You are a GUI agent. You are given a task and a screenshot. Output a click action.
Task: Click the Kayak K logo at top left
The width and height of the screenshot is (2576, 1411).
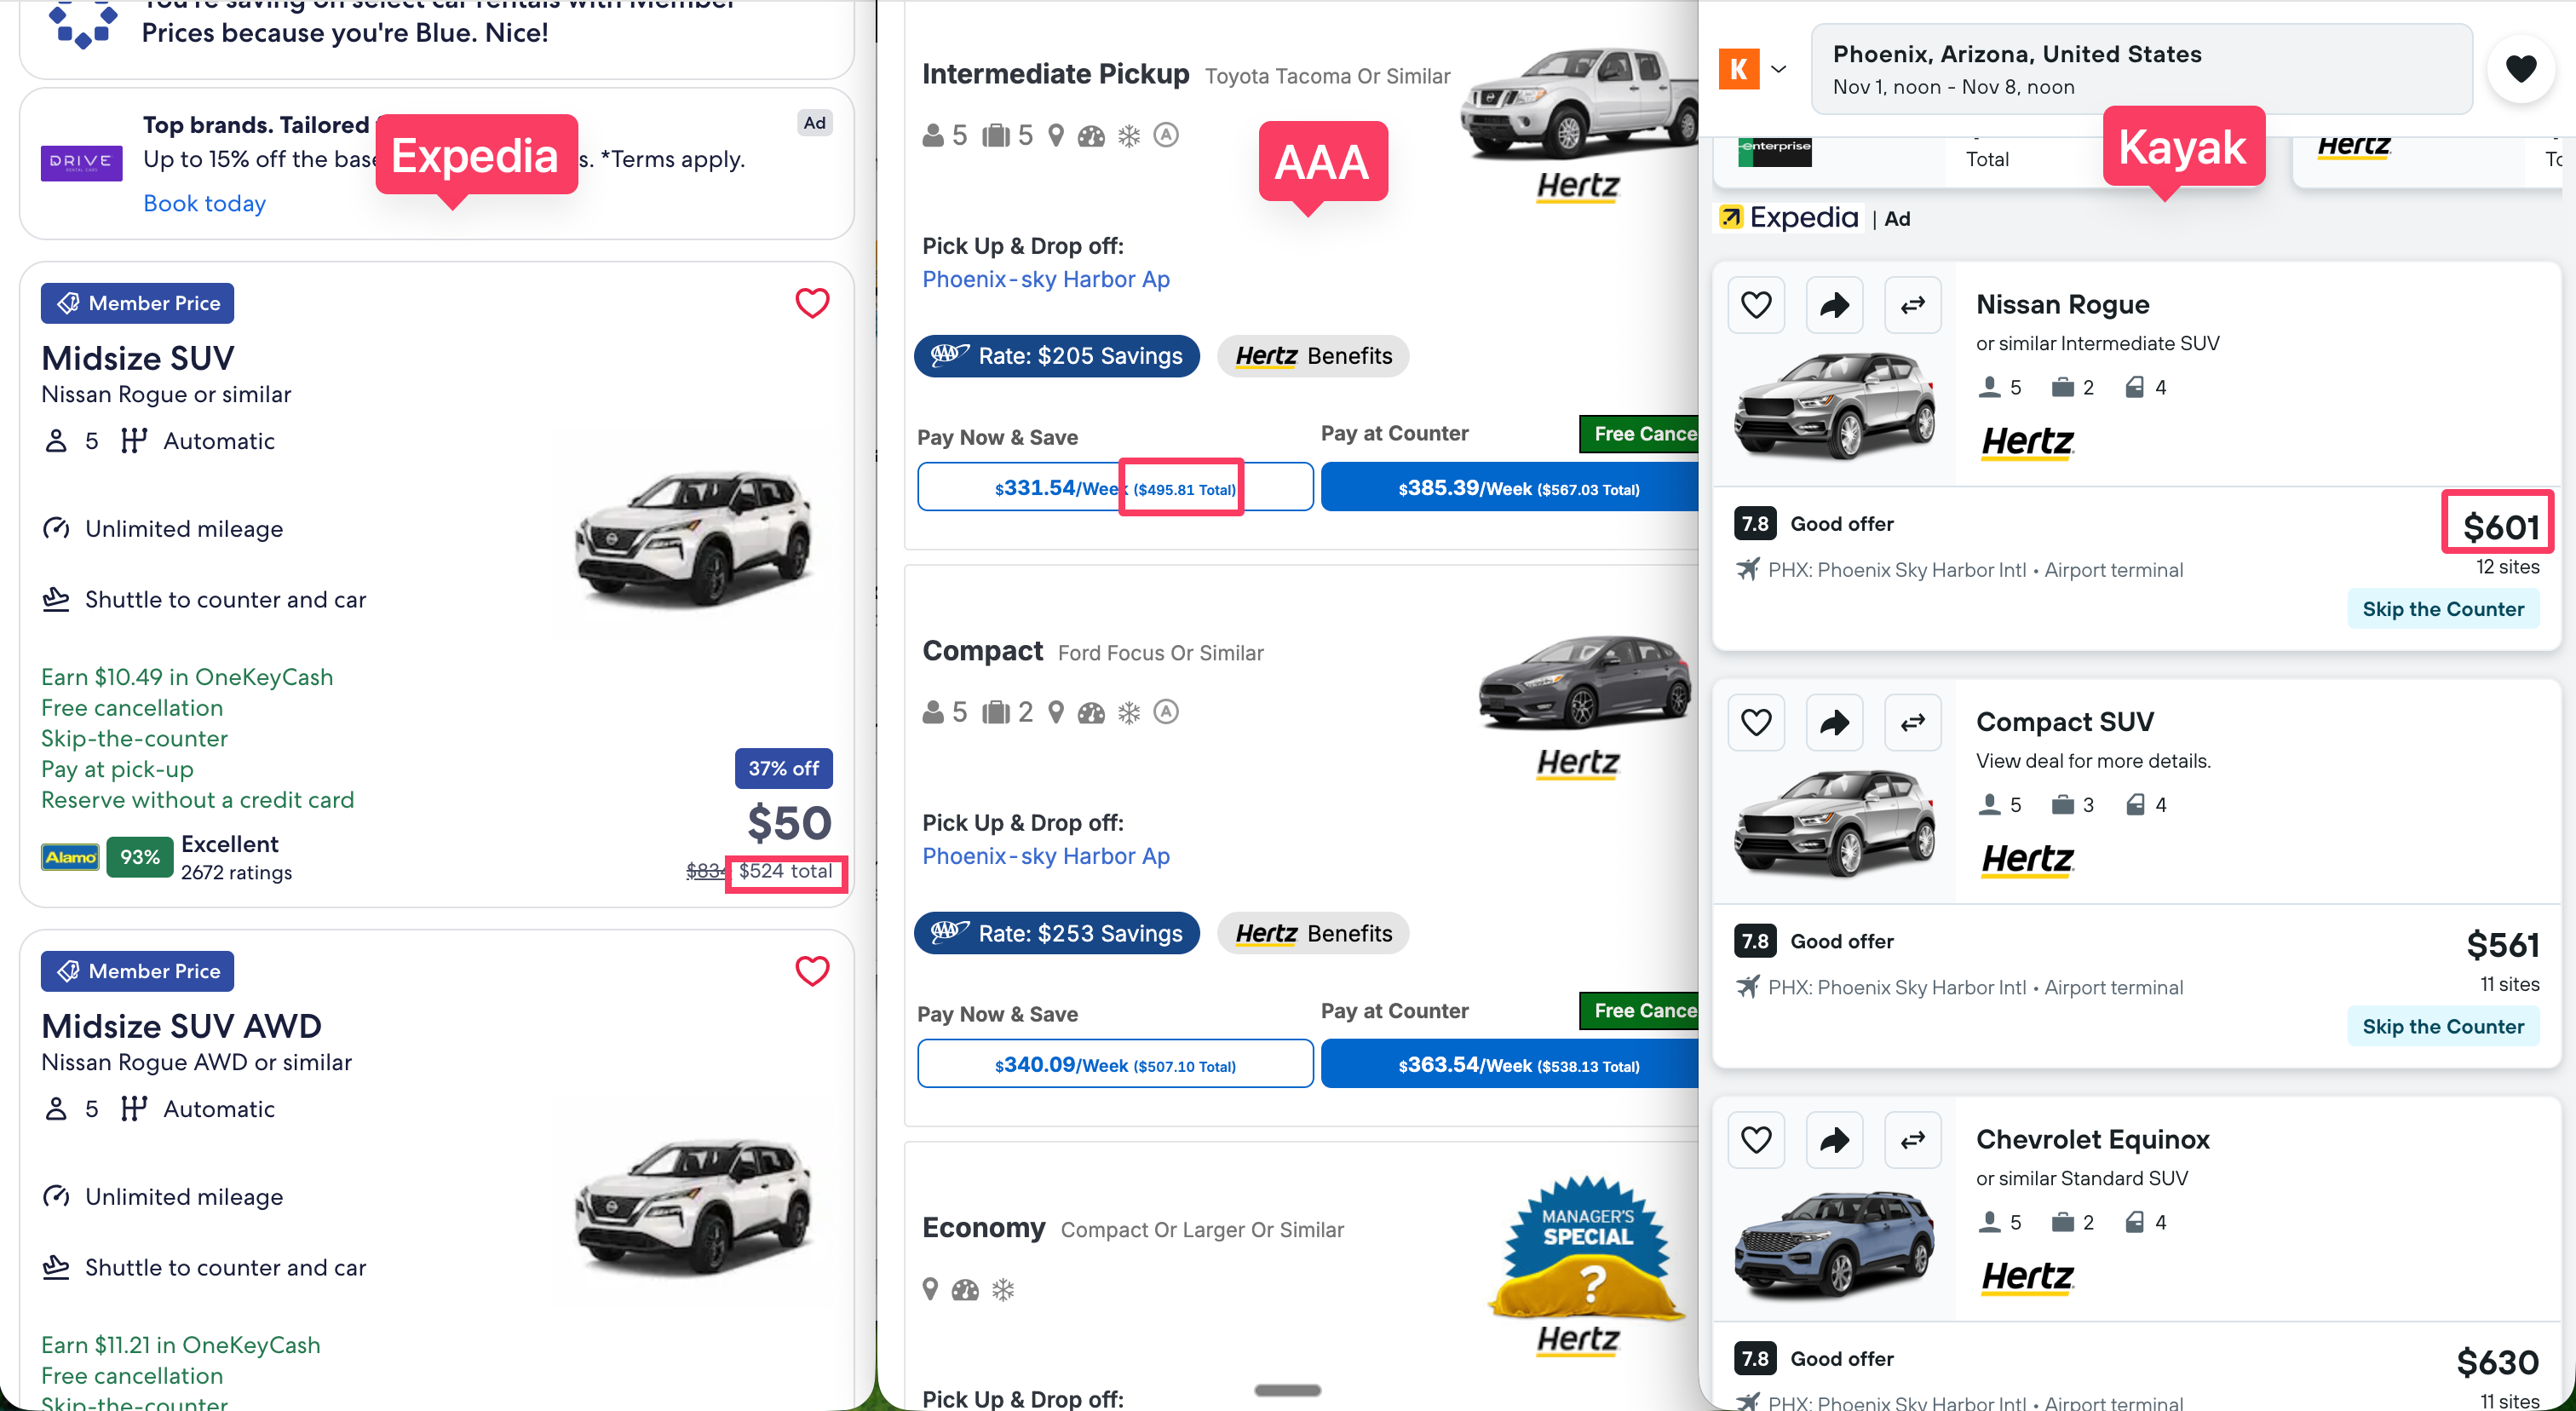[1739, 68]
